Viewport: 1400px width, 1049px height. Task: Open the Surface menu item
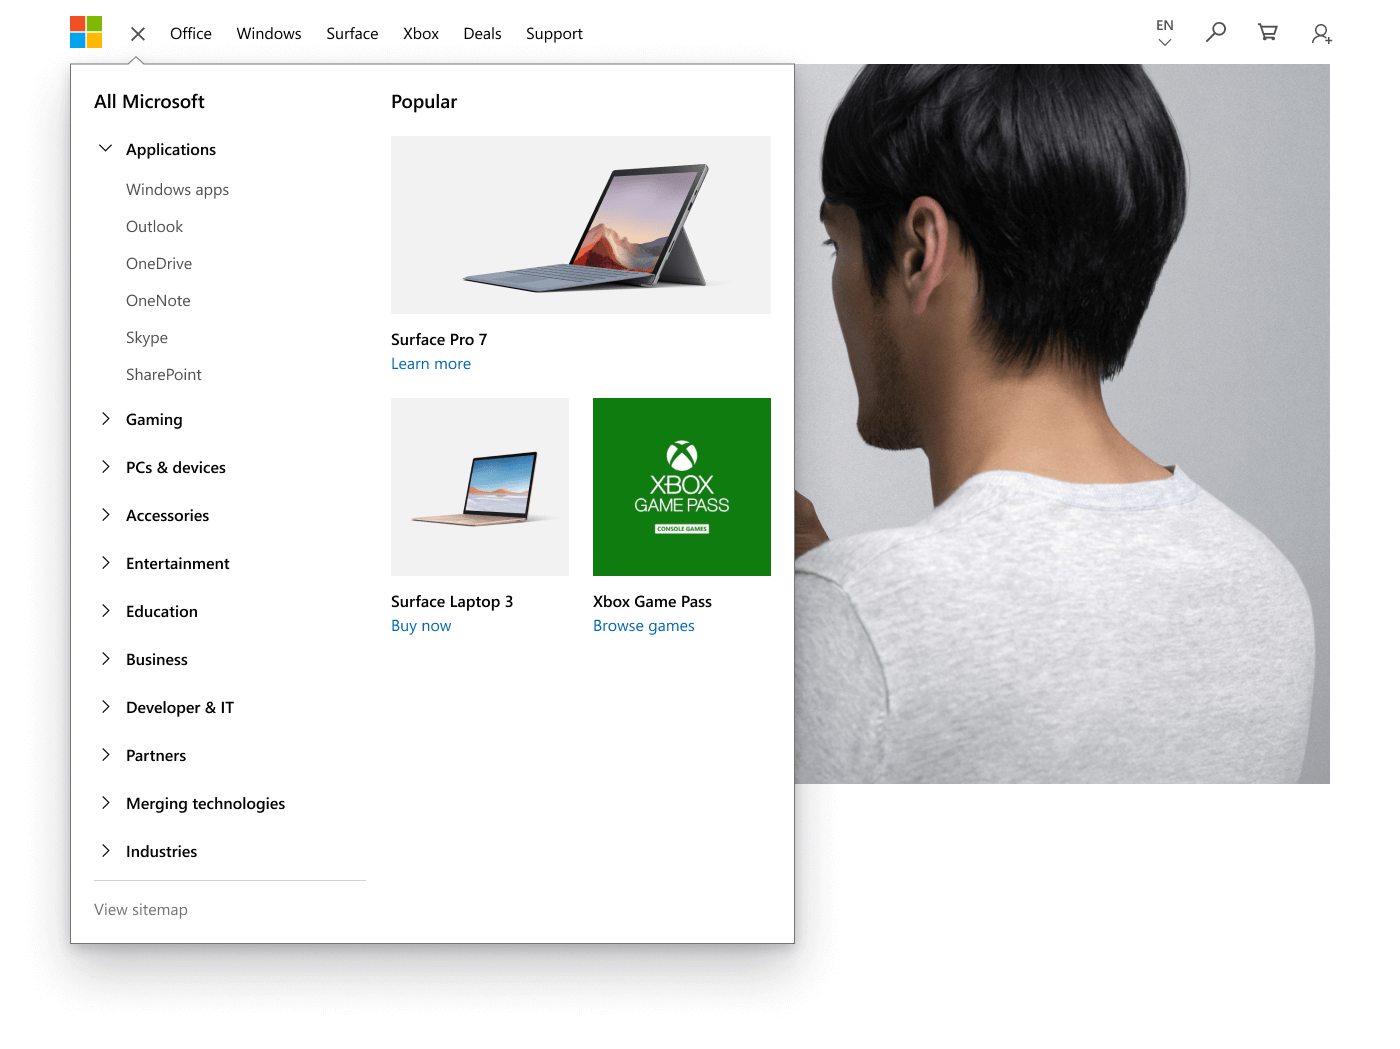click(352, 33)
